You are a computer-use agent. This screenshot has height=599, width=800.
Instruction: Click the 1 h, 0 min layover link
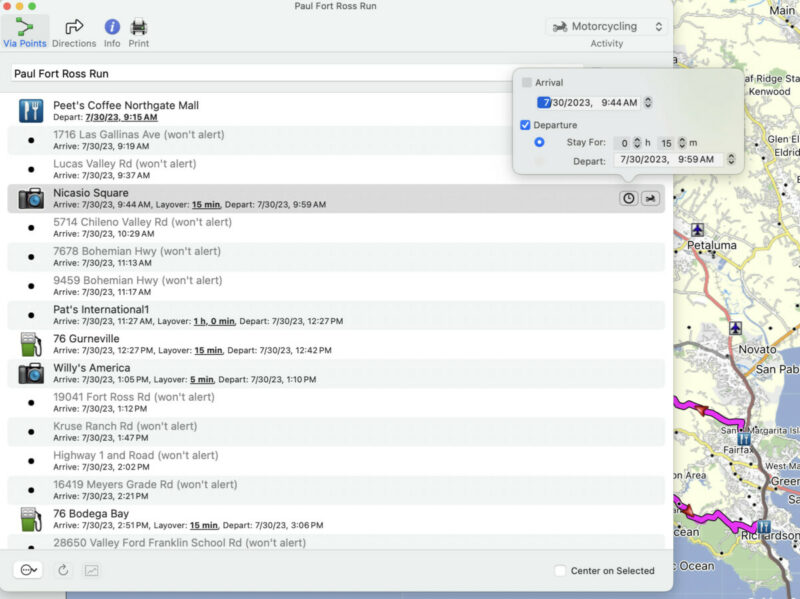pos(214,321)
